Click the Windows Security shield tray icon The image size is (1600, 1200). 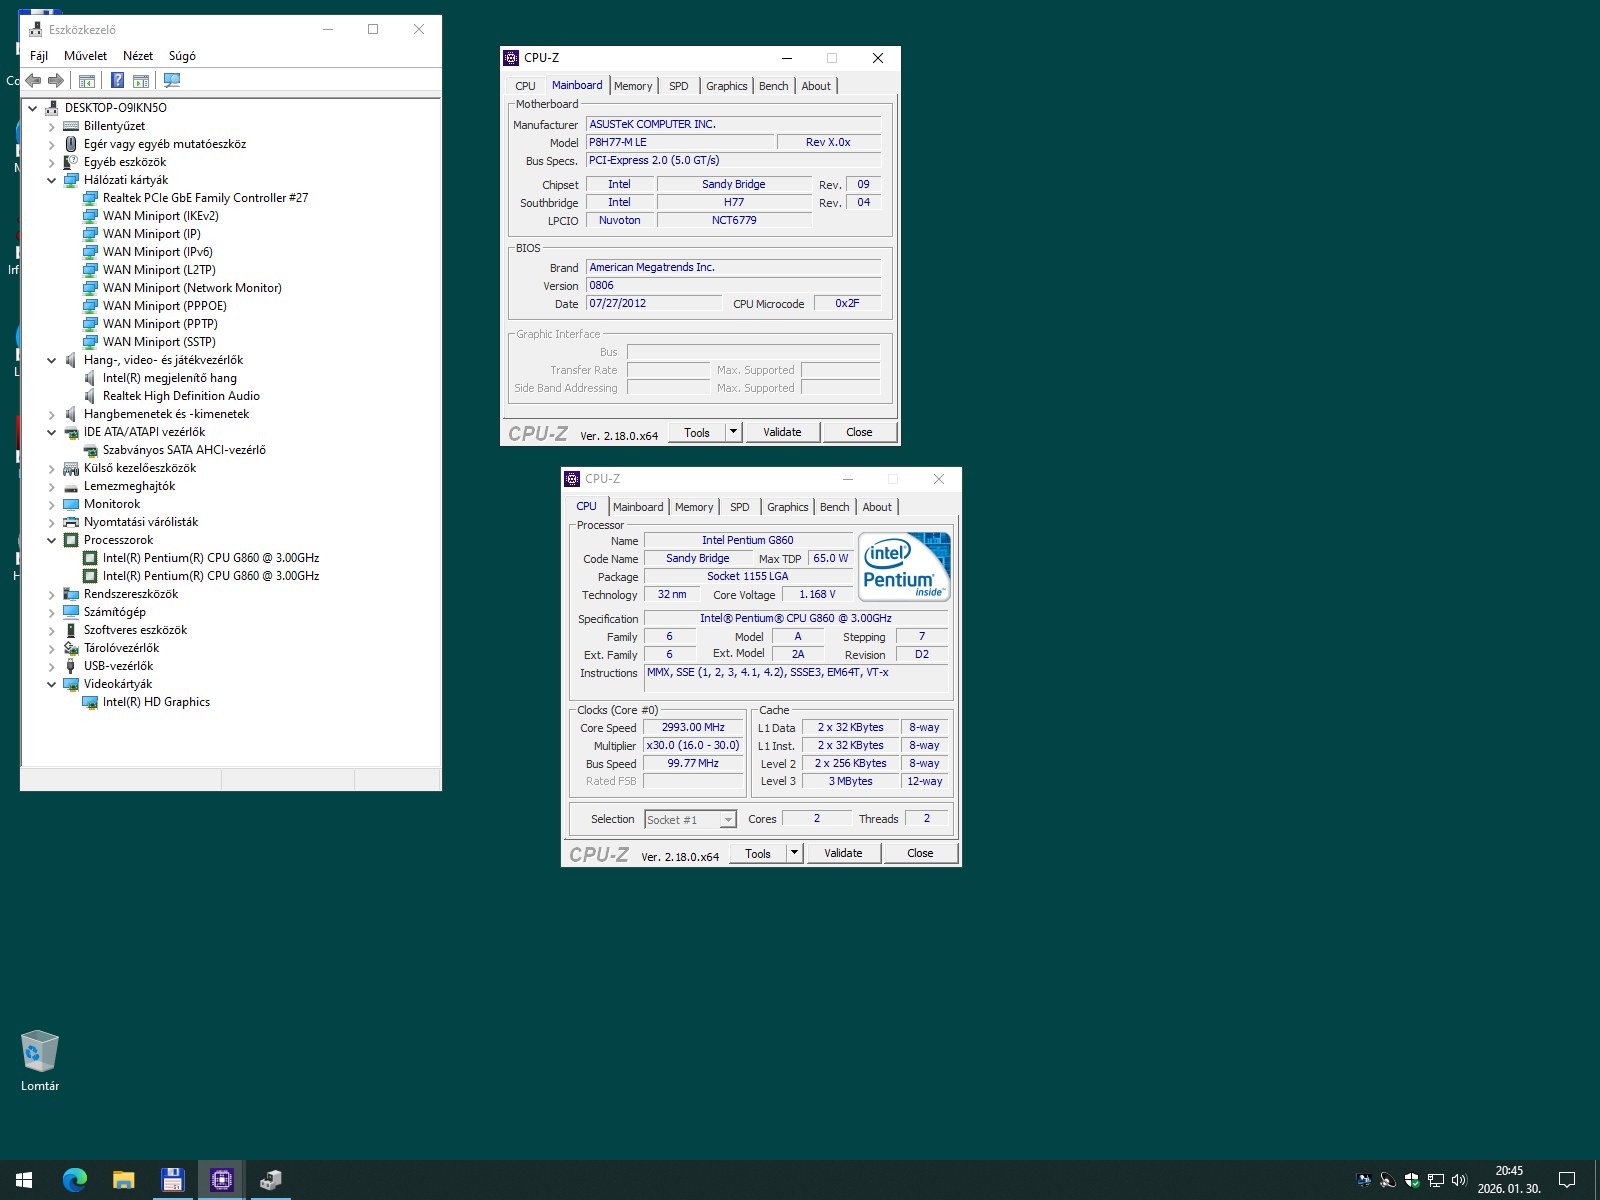tap(1411, 1180)
